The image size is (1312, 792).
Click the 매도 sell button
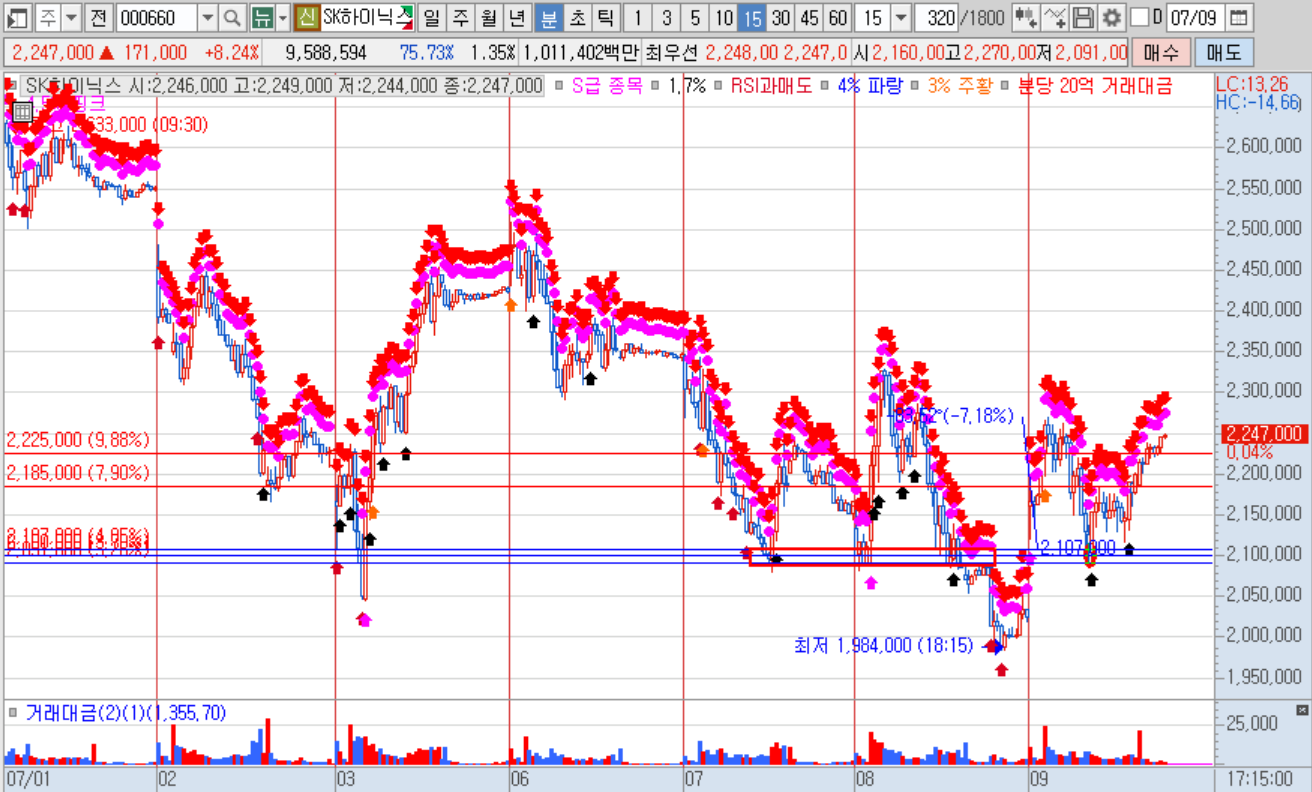1223,52
